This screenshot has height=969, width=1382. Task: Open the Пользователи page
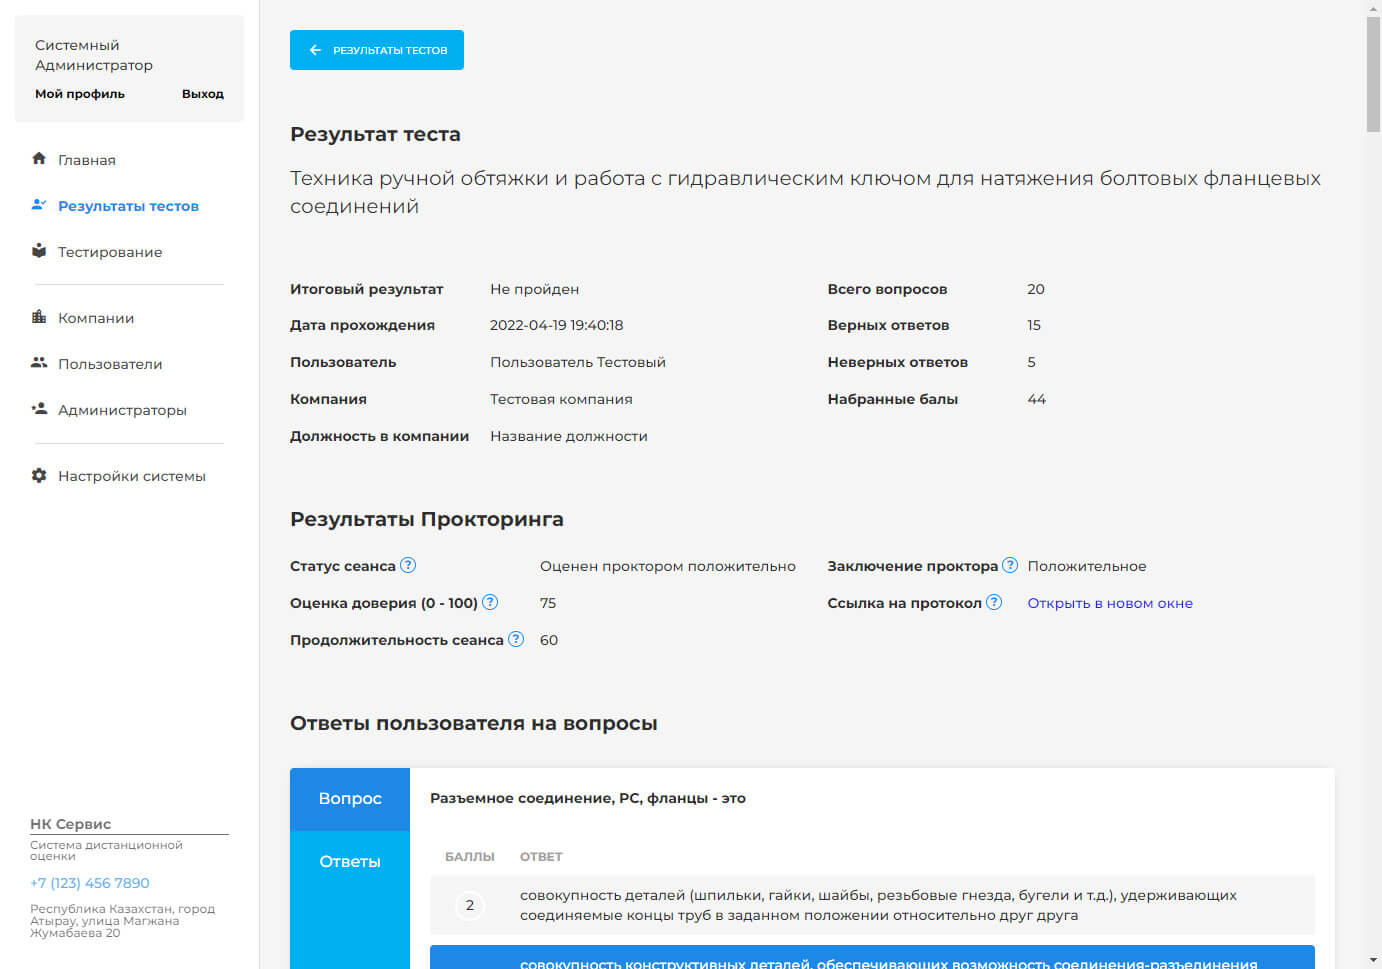tap(110, 364)
